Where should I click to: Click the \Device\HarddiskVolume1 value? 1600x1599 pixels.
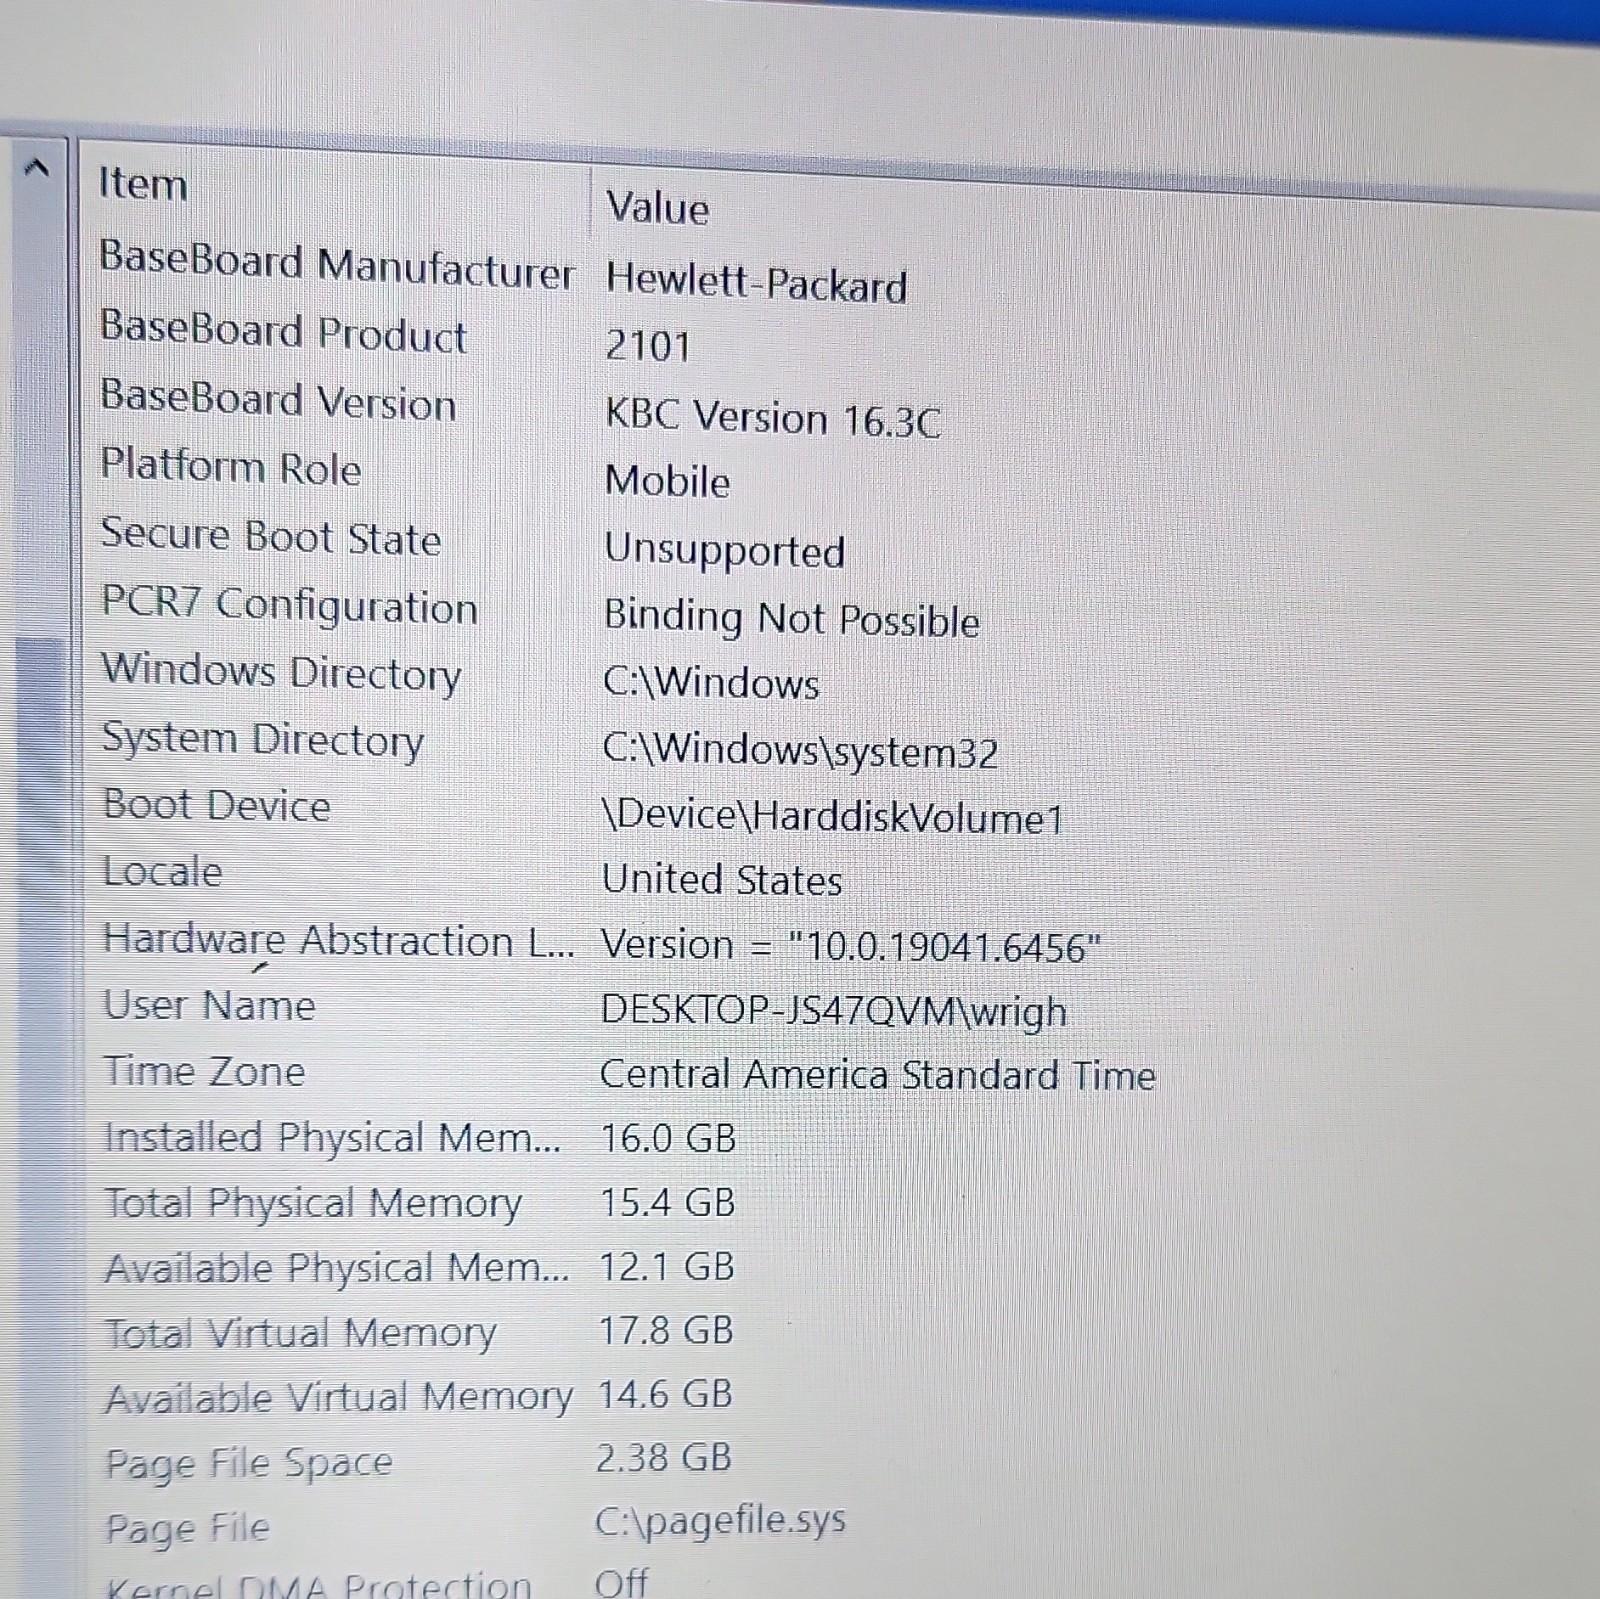[833, 817]
